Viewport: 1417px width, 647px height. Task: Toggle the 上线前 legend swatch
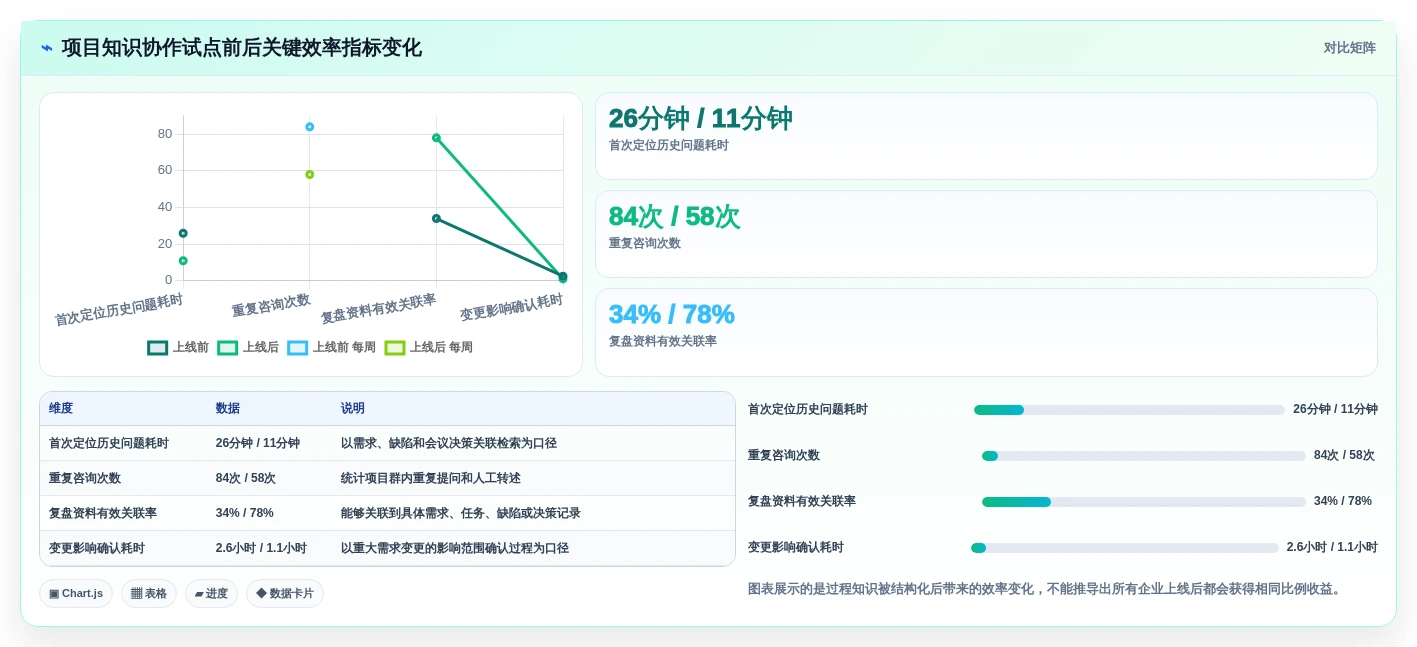[158, 348]
